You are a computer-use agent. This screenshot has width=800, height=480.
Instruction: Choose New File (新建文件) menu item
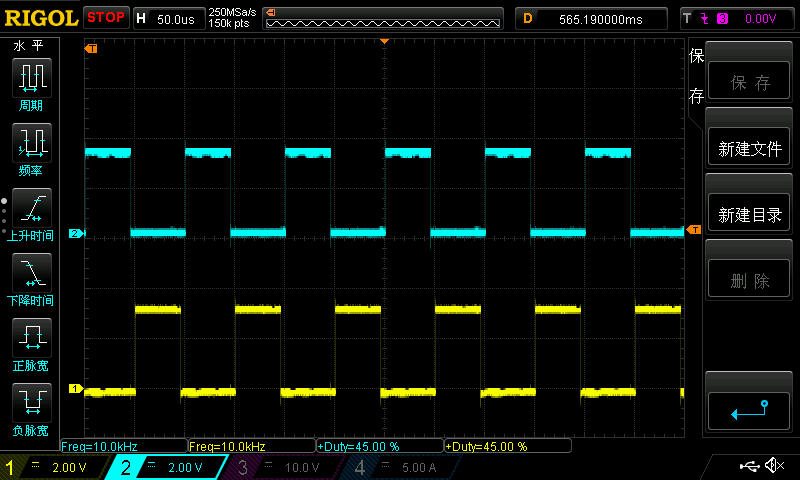(x=749, y=148)
